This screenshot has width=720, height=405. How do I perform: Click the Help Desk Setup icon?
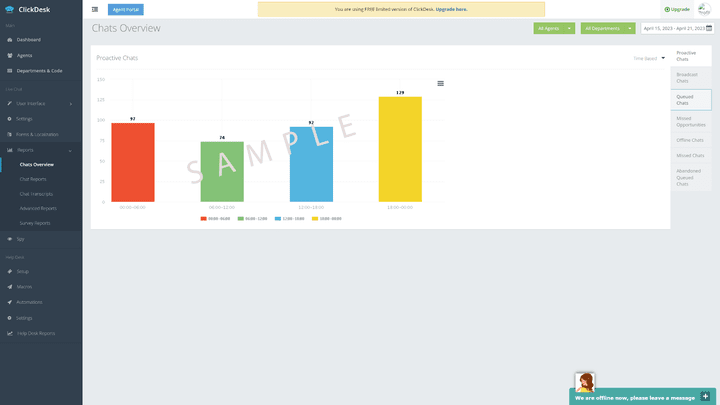pyautogui.click(x=10, y=271)
